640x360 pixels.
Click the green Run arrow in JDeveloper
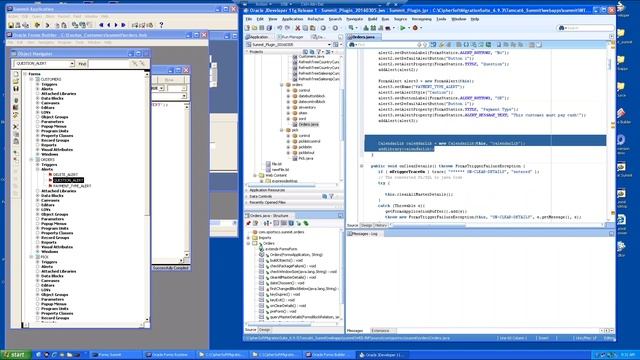[x=403, y=28]
